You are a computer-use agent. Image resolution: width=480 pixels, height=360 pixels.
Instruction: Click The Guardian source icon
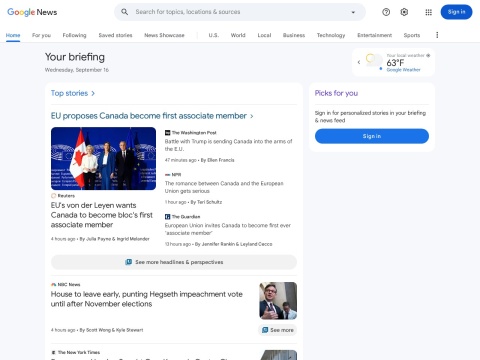pos(168,217)
